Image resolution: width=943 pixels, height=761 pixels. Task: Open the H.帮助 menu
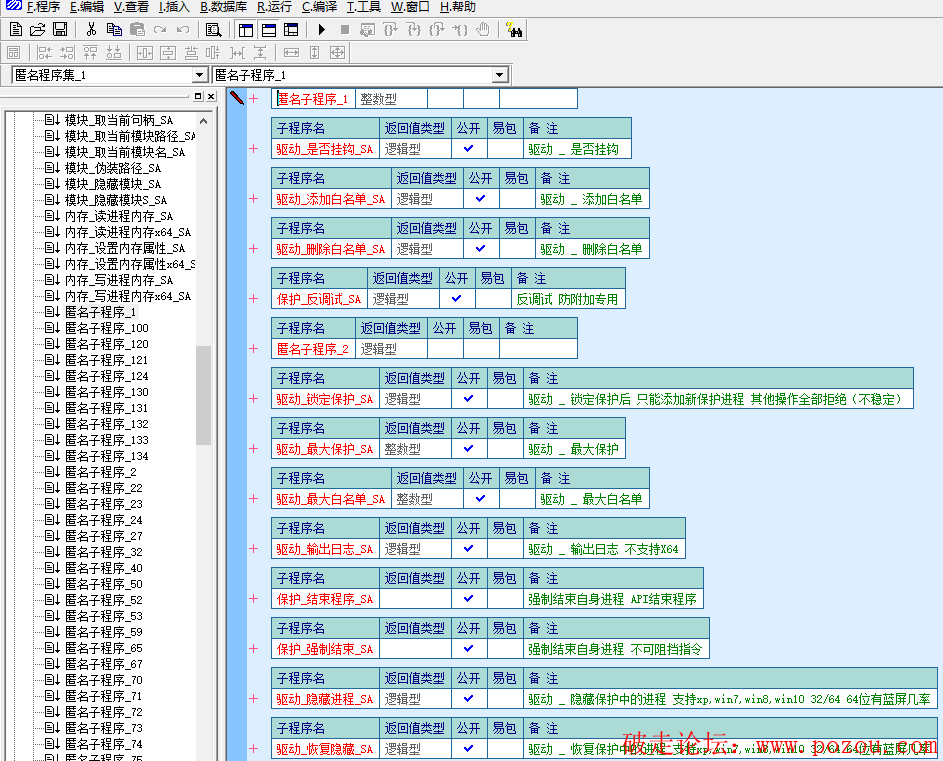click(x=458, y=7)
